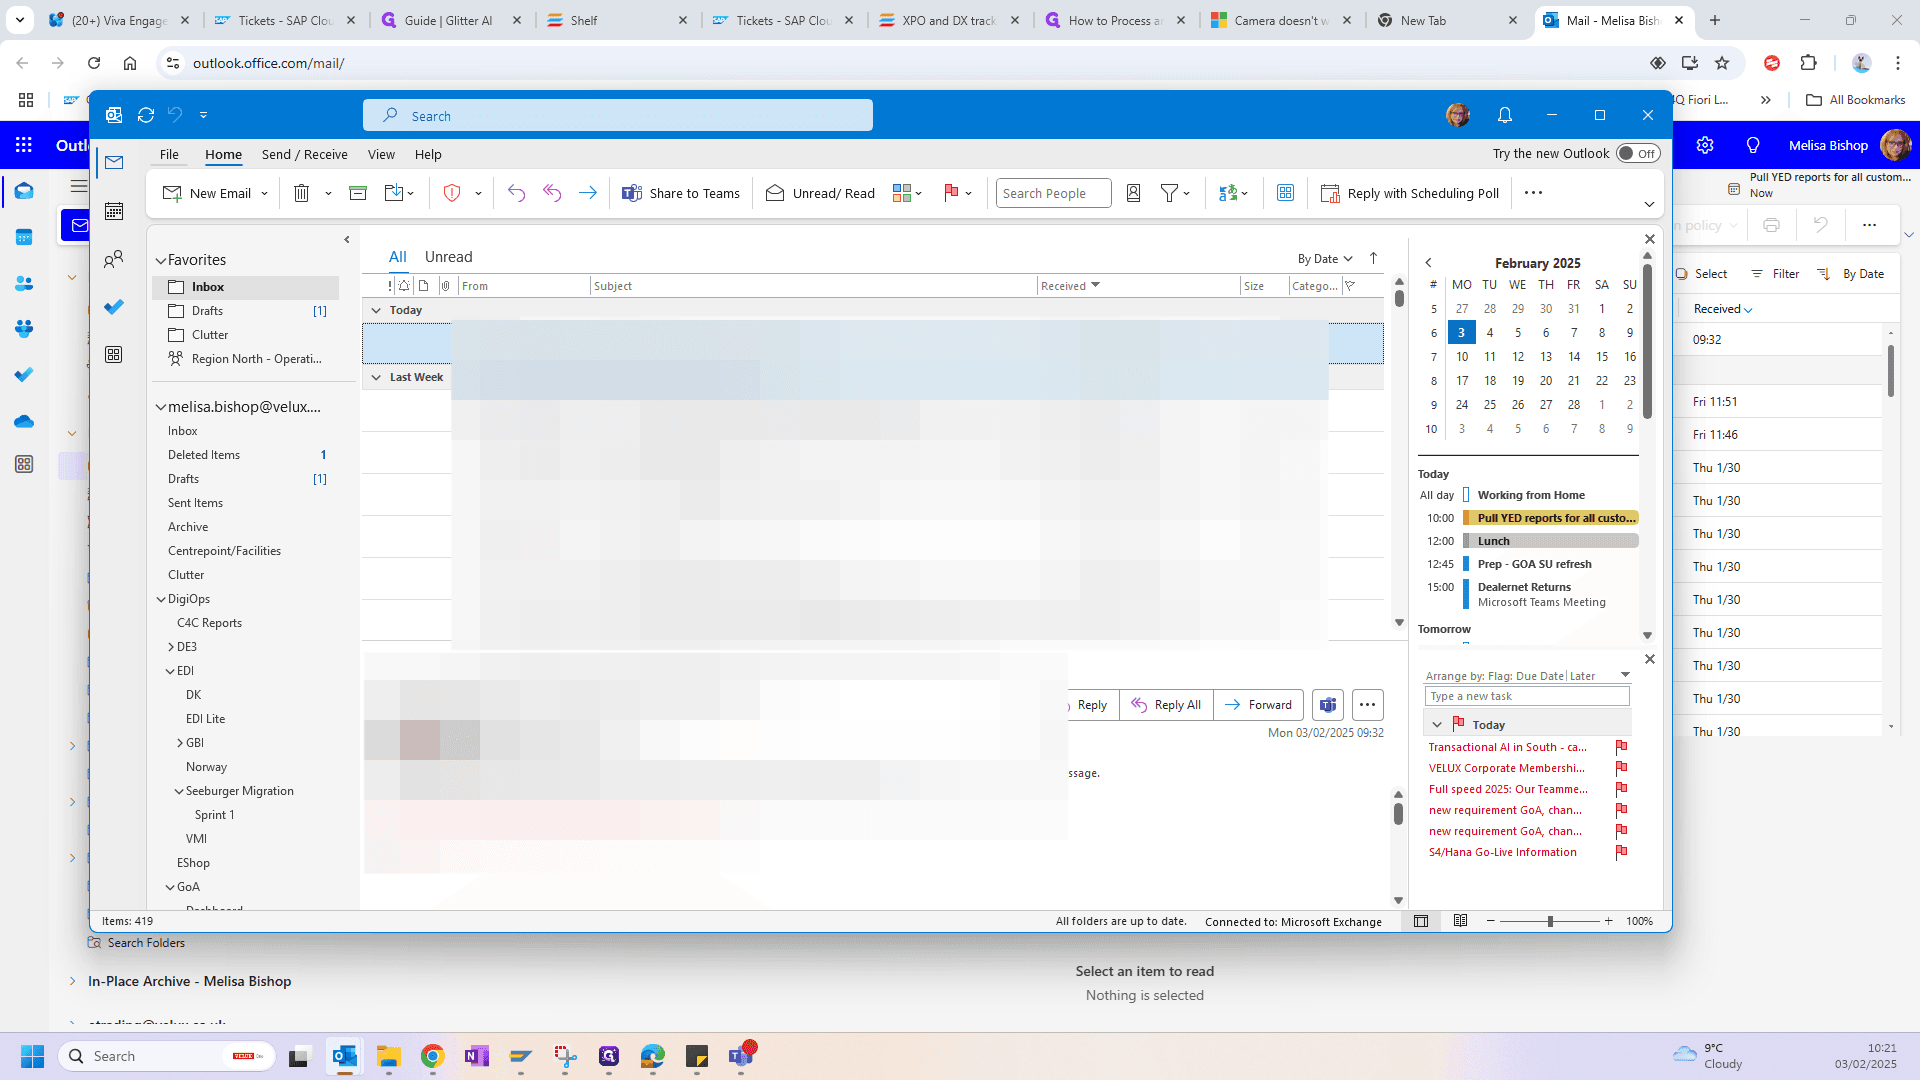Viewport: 1920px width, 1080px height.
Task: Switch to Reading view in status bar
Action: [x=1460, y=921]
